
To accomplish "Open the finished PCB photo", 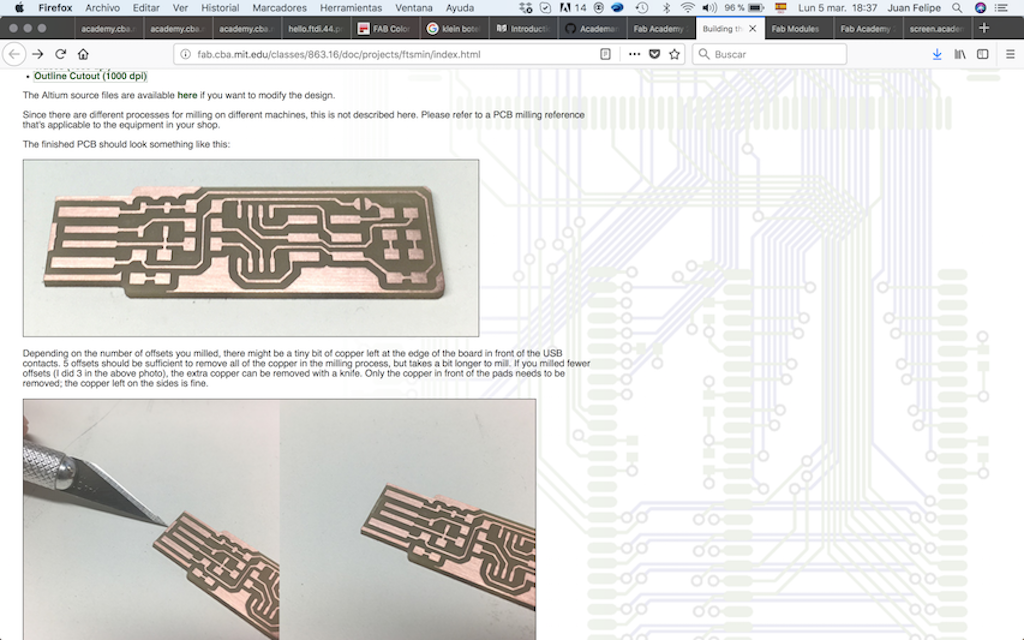I will coord(251,248).
